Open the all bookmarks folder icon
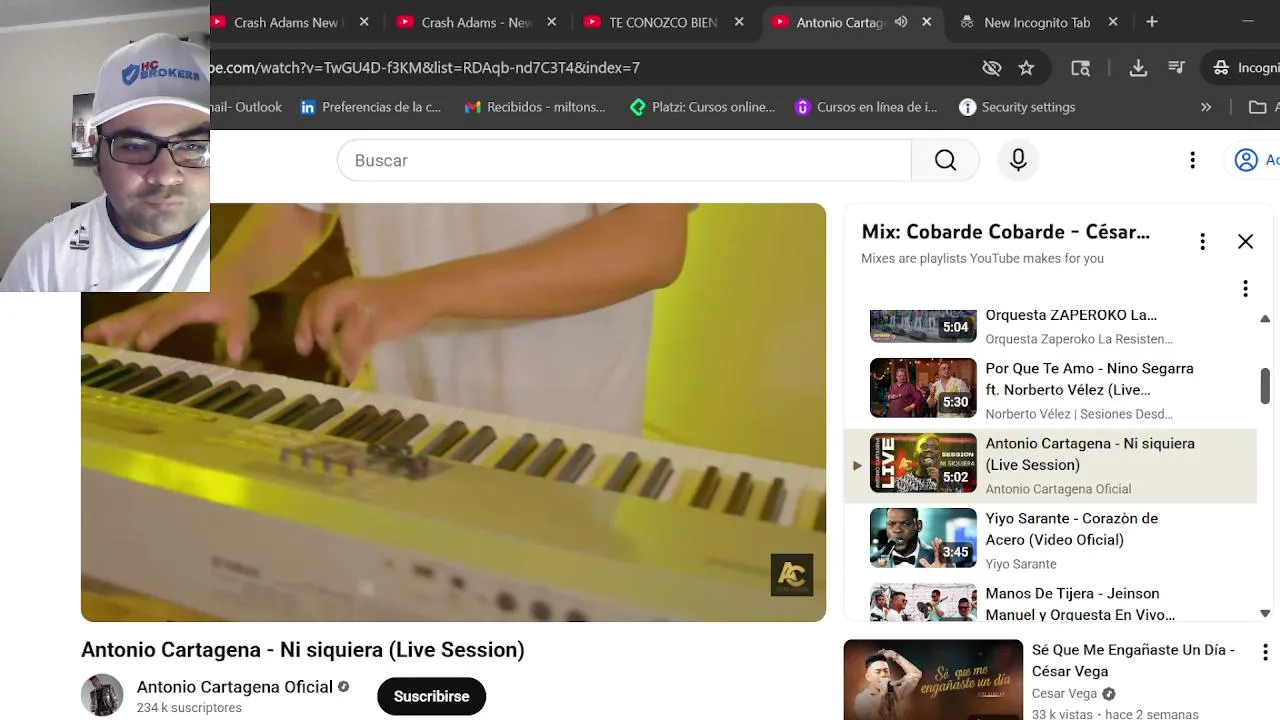This screenshot has width=1280, height=720. point(1258,107)
